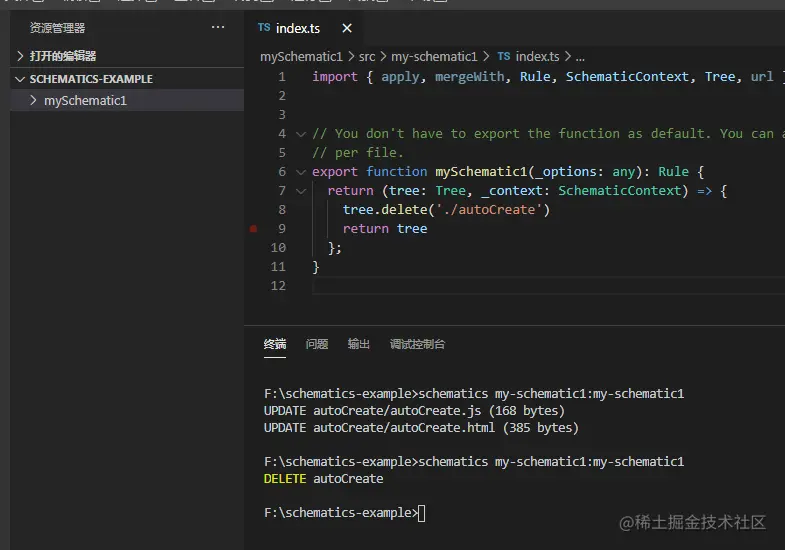Click the breadcrumb trailing ellipsis
This screenshot has width=785, height=550.
(580, 57)
